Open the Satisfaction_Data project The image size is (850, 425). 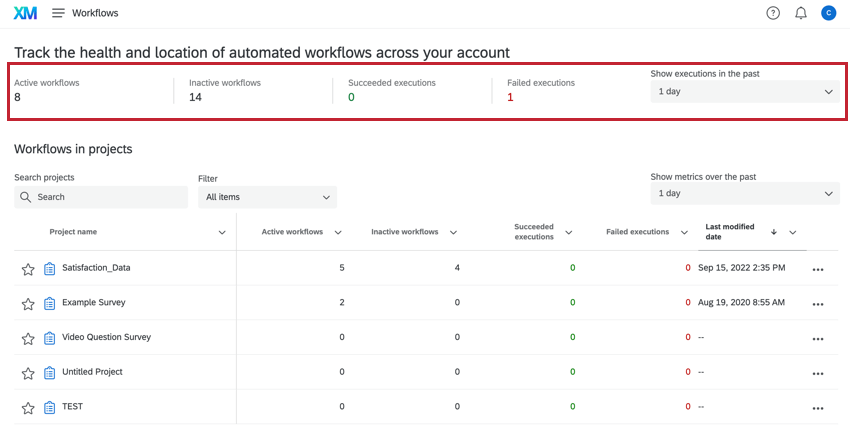pos(96,268)
